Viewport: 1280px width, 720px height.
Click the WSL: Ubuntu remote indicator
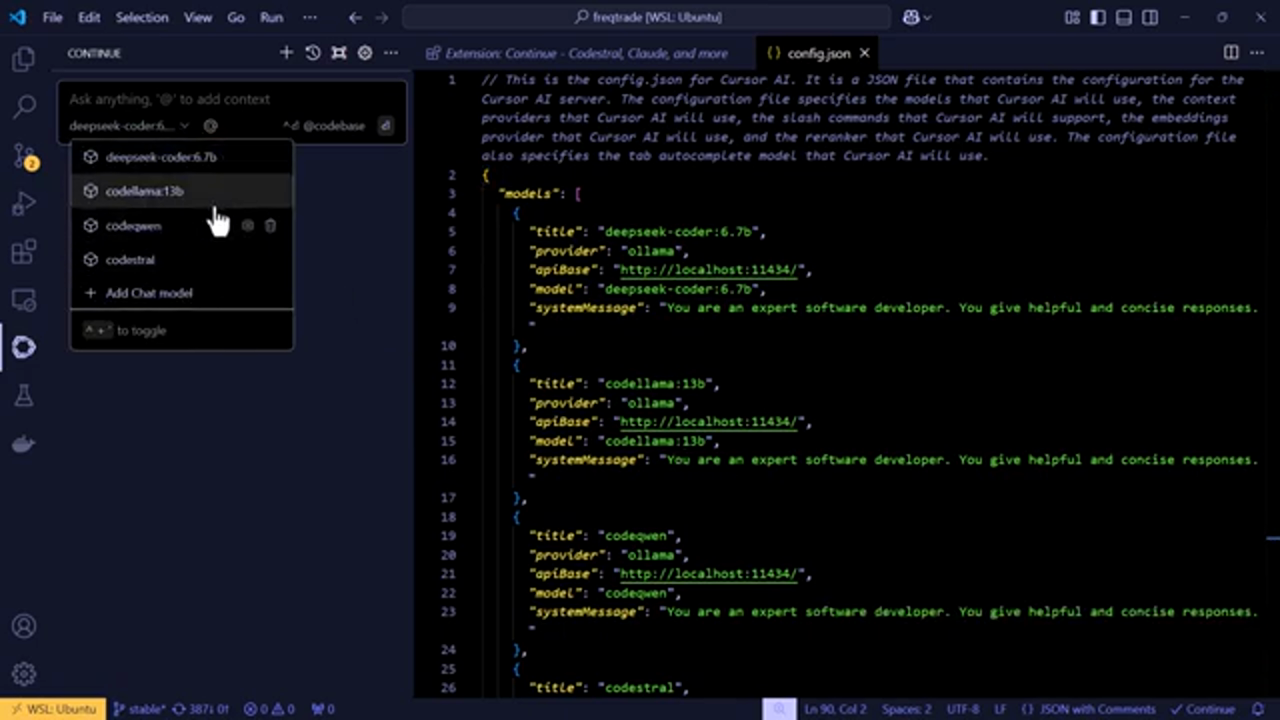pyautogui.click(x=53, y=709)
